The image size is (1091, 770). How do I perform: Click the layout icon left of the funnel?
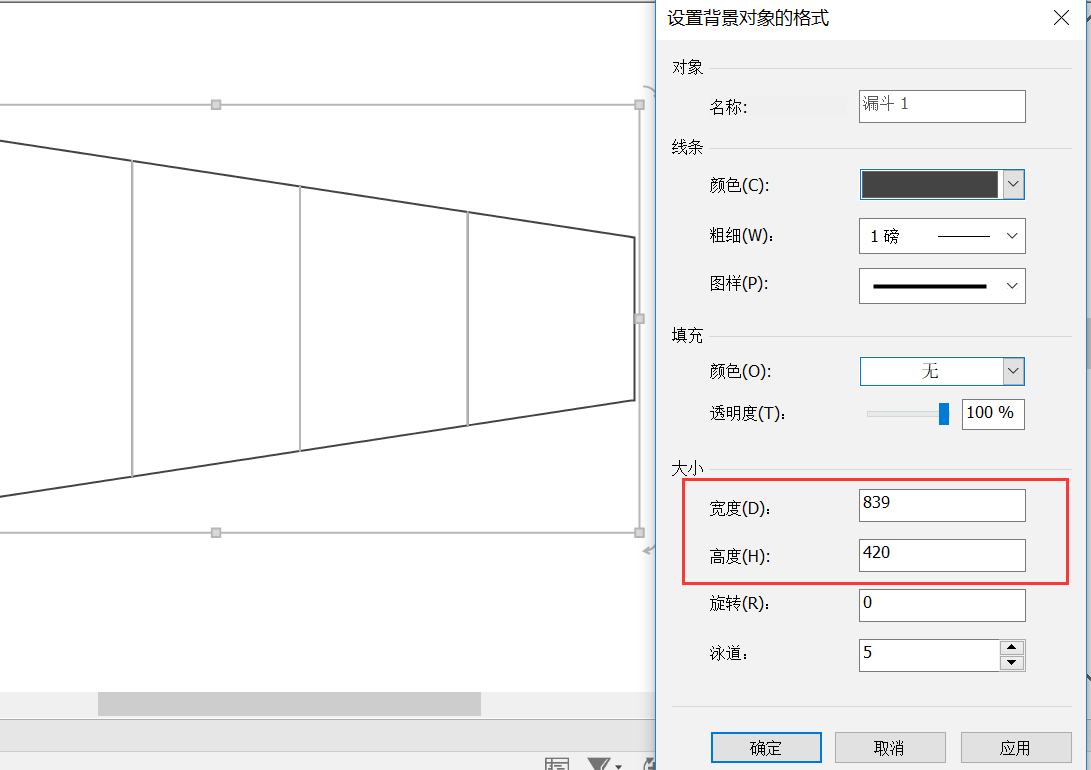point(557,765)
